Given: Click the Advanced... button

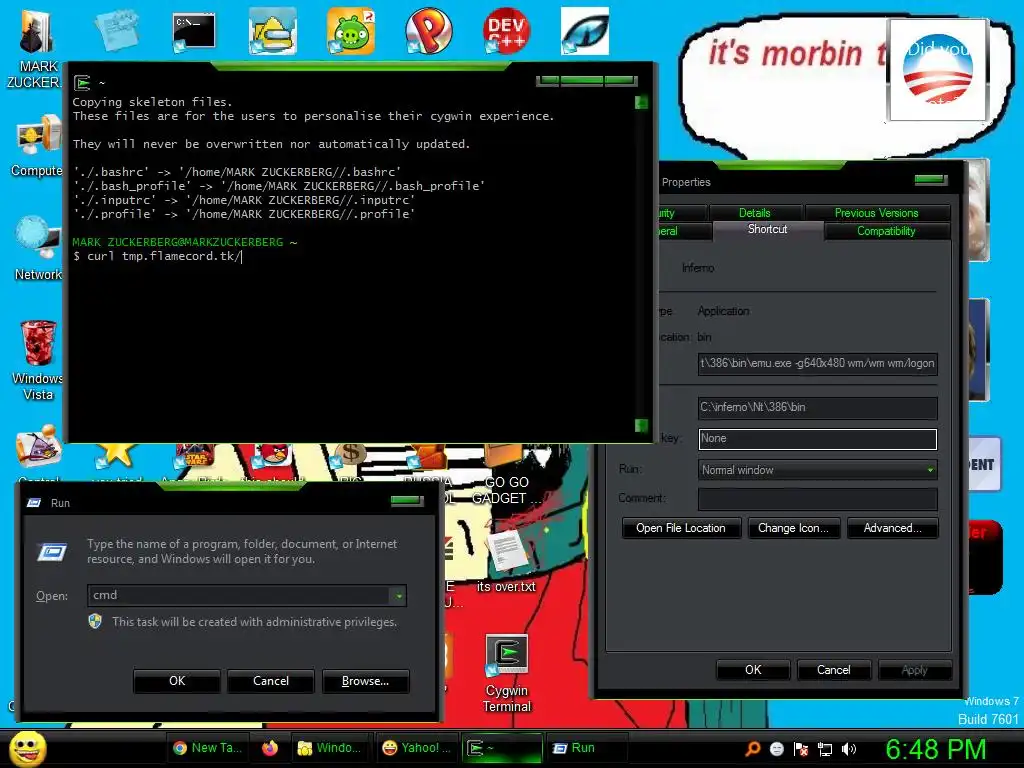Looking at the screenshot, I should click(892, 528).
